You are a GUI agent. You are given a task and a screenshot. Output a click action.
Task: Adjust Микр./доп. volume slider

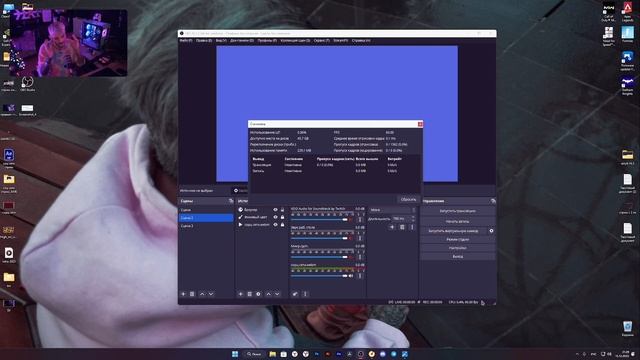point(319,257)
